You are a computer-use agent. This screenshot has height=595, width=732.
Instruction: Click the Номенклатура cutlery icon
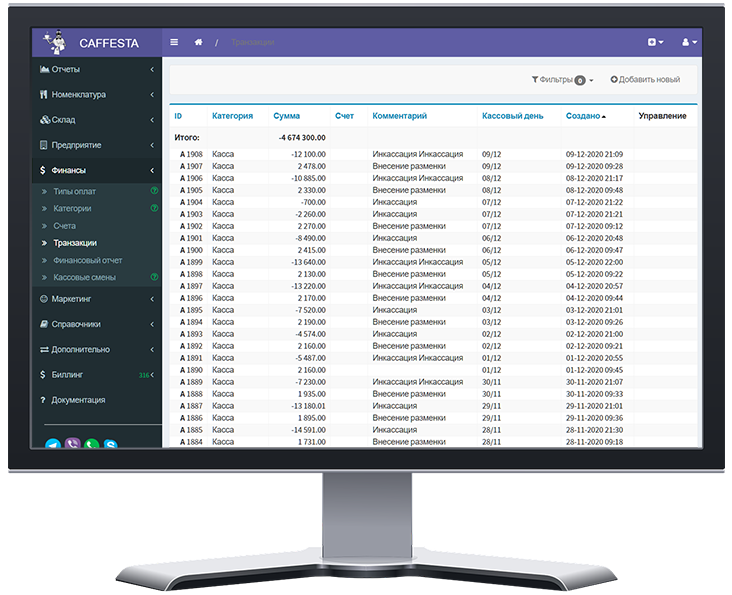point(43,94)
